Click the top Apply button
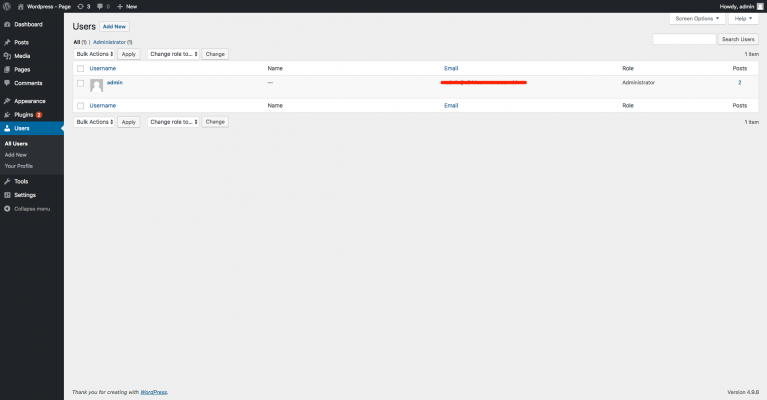Viewport: 767px width, 400px height. tap(129, 54)
